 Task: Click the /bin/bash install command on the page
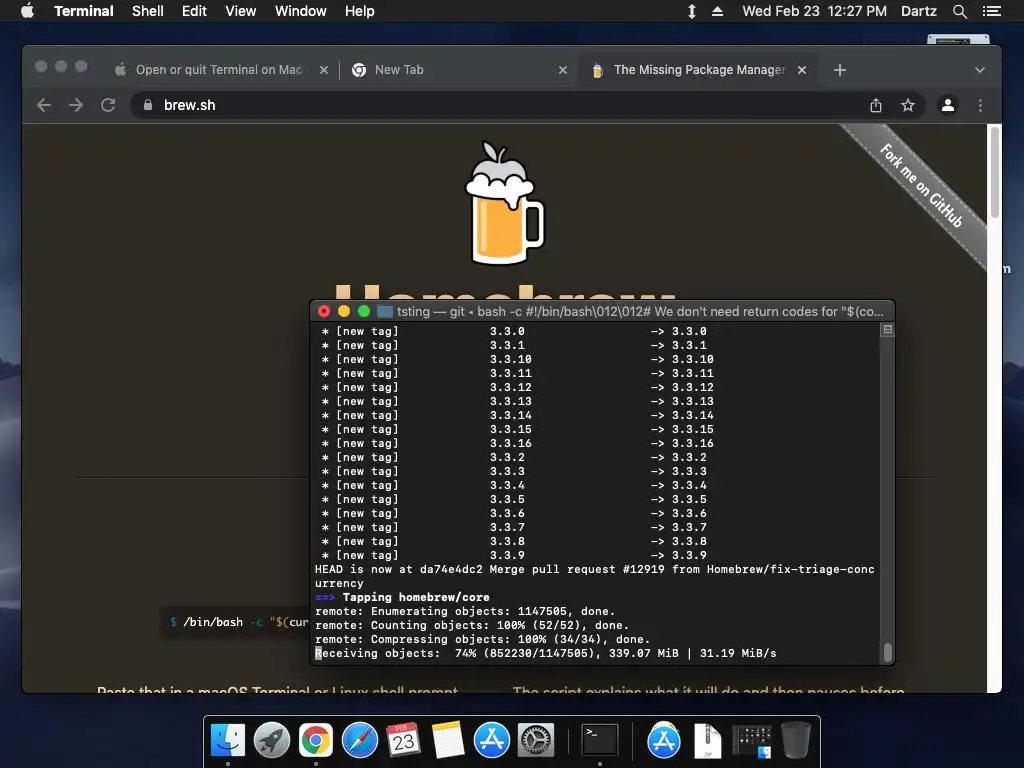click(238, 622)
